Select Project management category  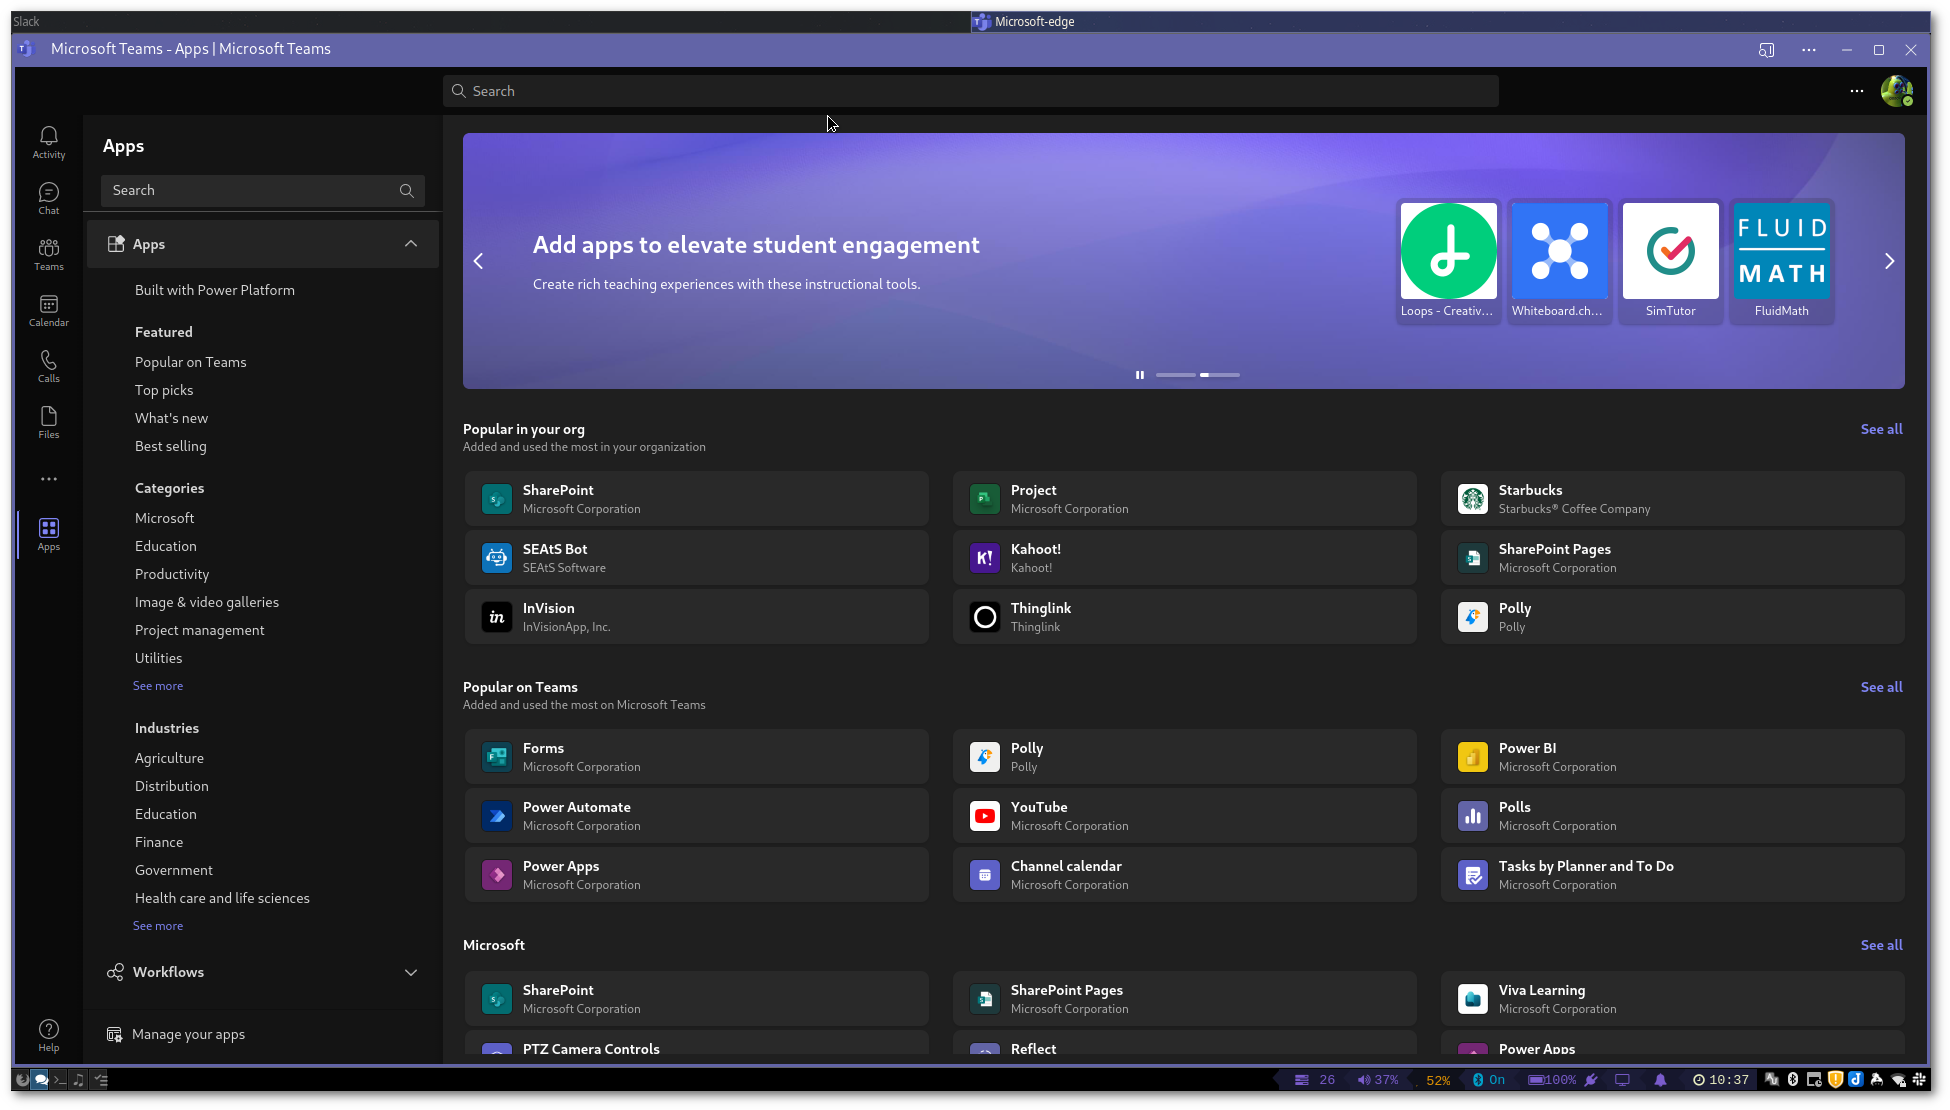point(199,630)
